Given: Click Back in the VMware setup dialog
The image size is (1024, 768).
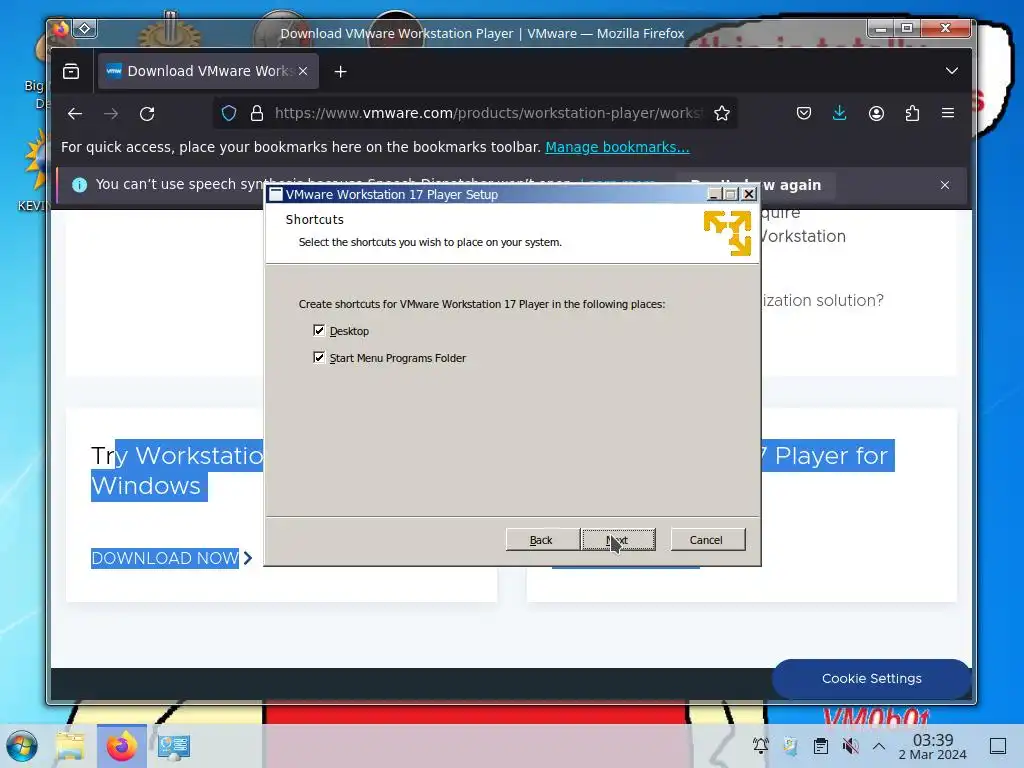Looking at the screenshot, I should [542, 540].
